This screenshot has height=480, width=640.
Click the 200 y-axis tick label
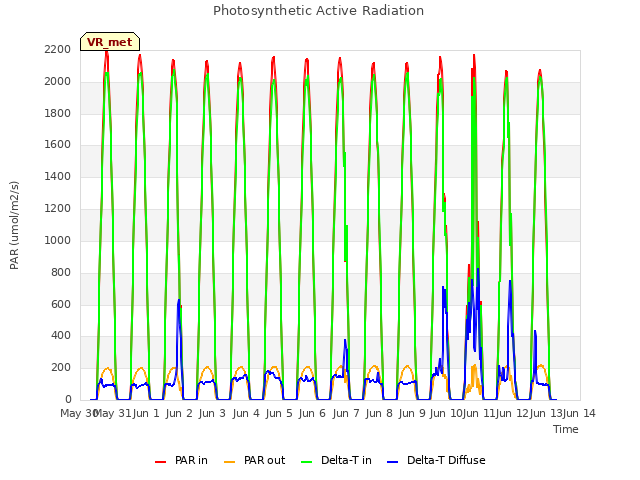pyautogui.click(x=61, y=367)
